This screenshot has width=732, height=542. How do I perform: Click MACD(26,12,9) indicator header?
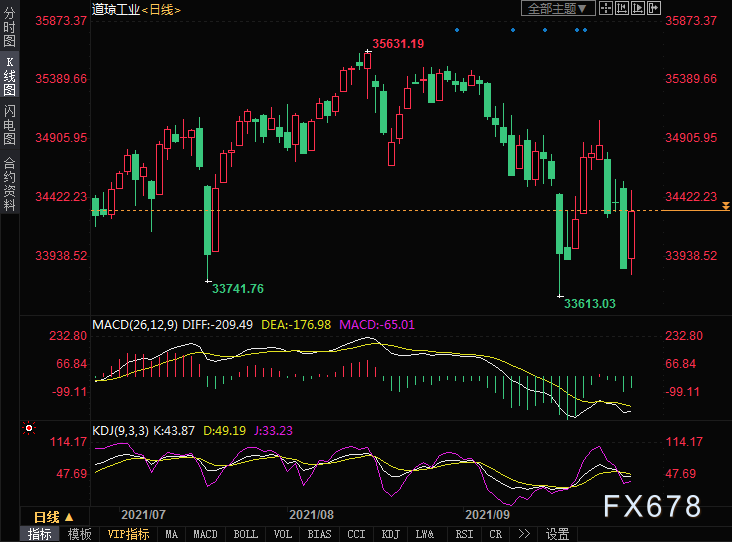click(135, 325)
